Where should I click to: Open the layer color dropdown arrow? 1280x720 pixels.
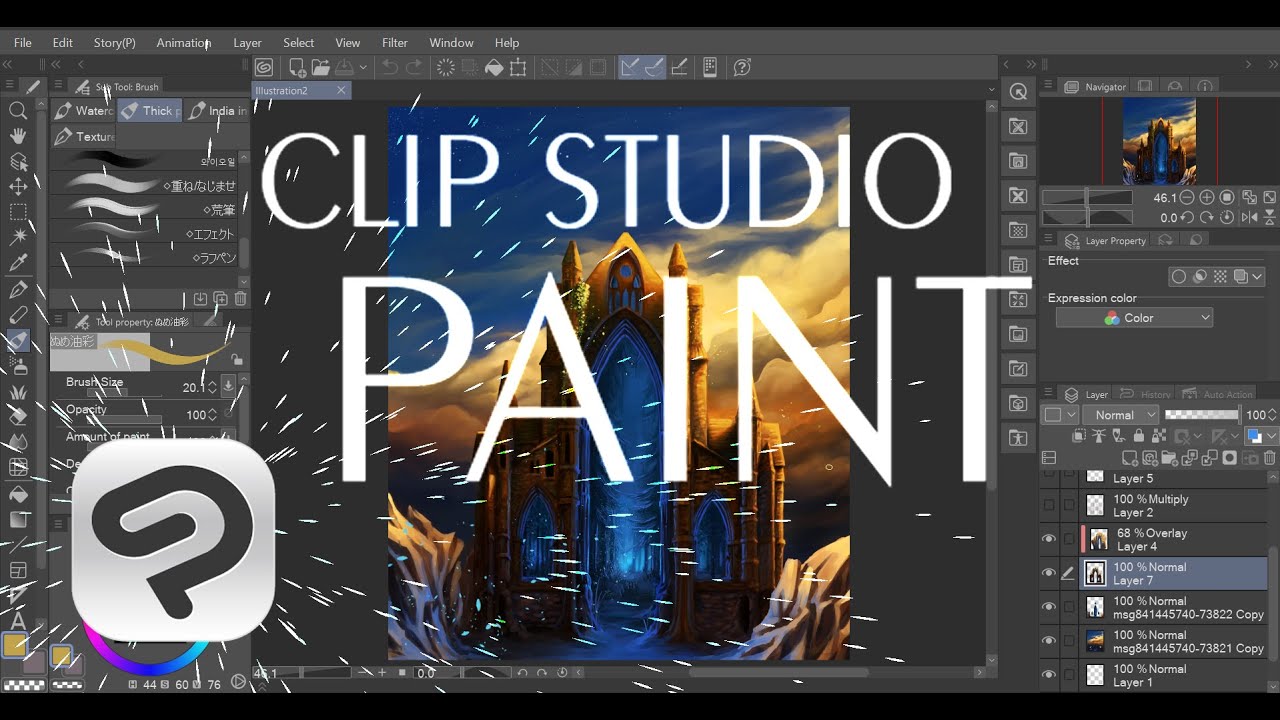(1272, 436)
